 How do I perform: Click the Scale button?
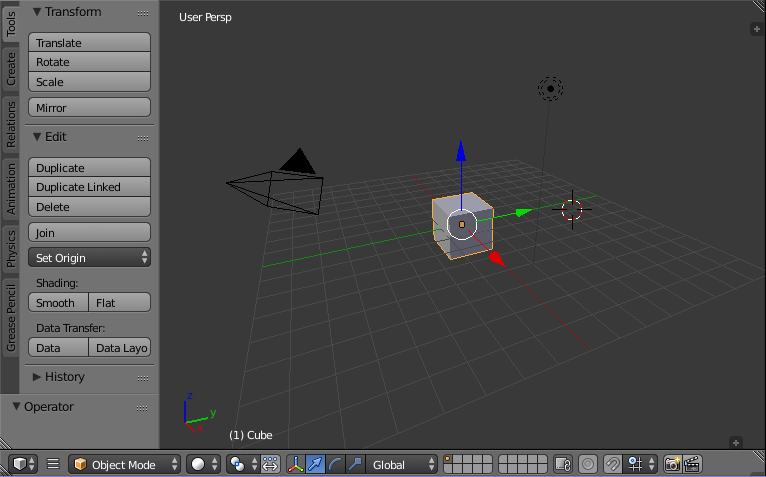(x=89, y=82)
